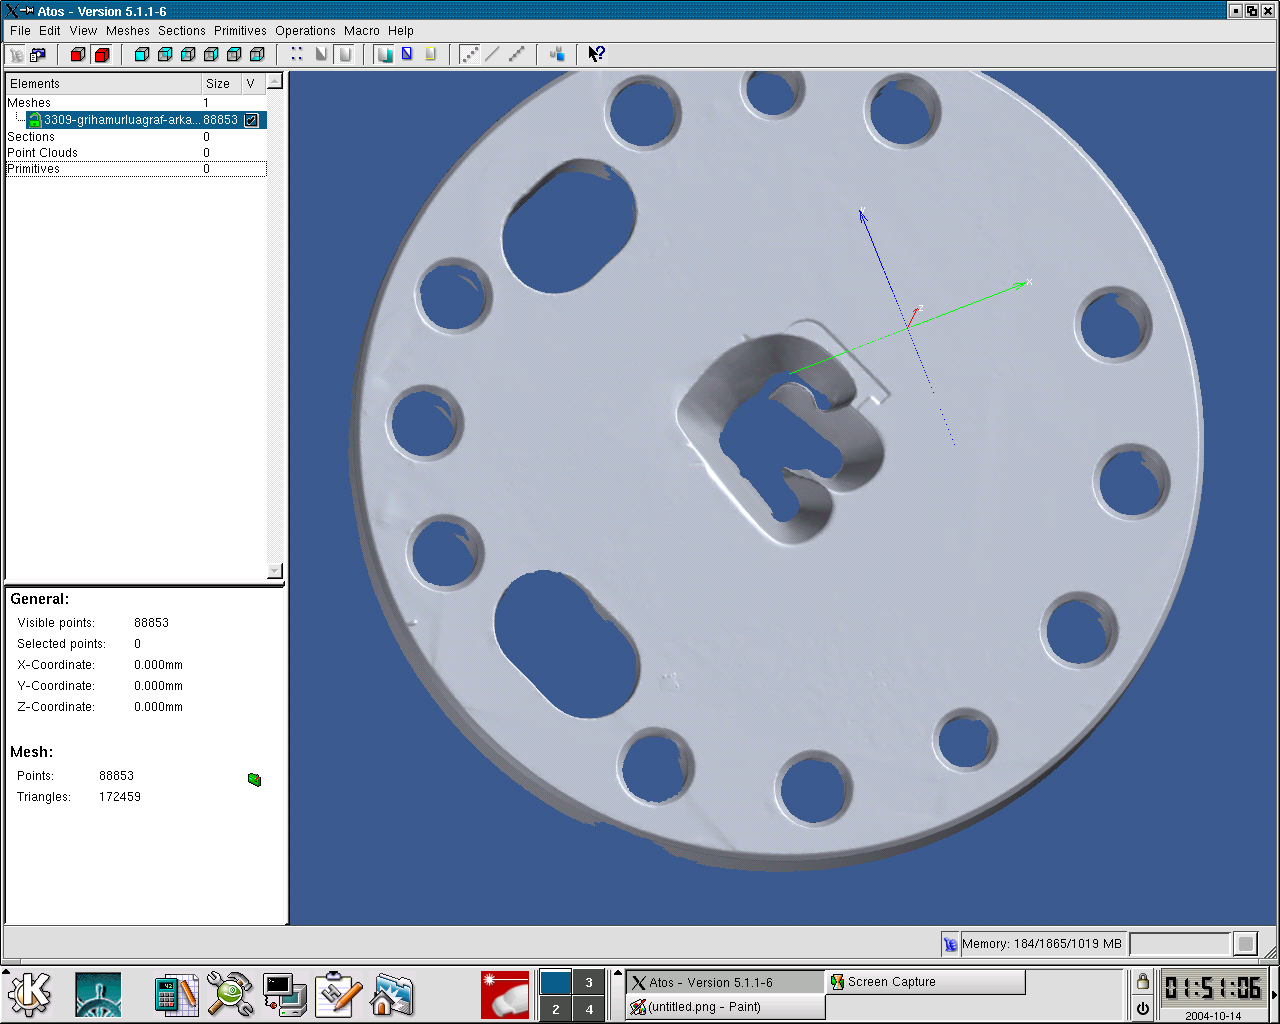Viewport: 1280px width, 1024px height.
Task: Switch to point display mode icon
Action: [297, 54]
